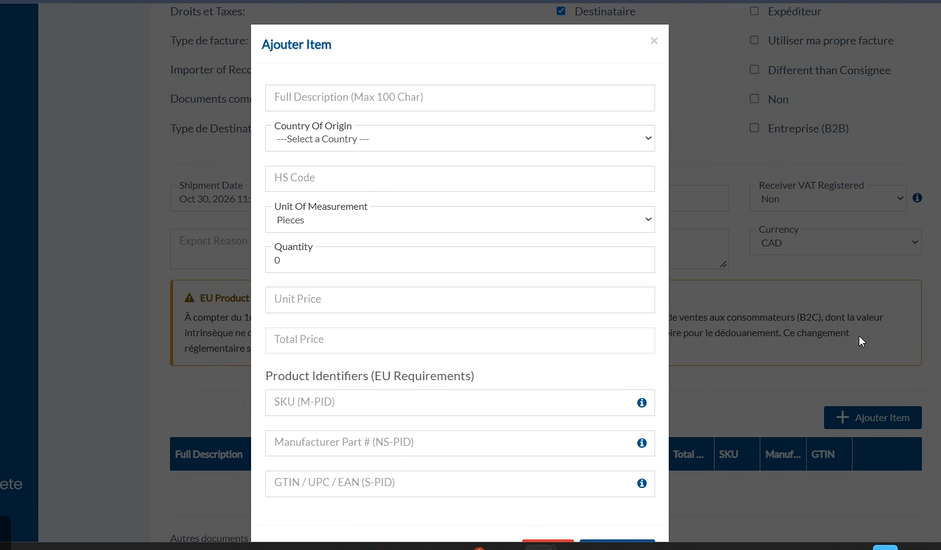Image resolution: width=941 pixels, height=550 pixels.
Task: Check Different than Consignee option
Action: [754, 70]
